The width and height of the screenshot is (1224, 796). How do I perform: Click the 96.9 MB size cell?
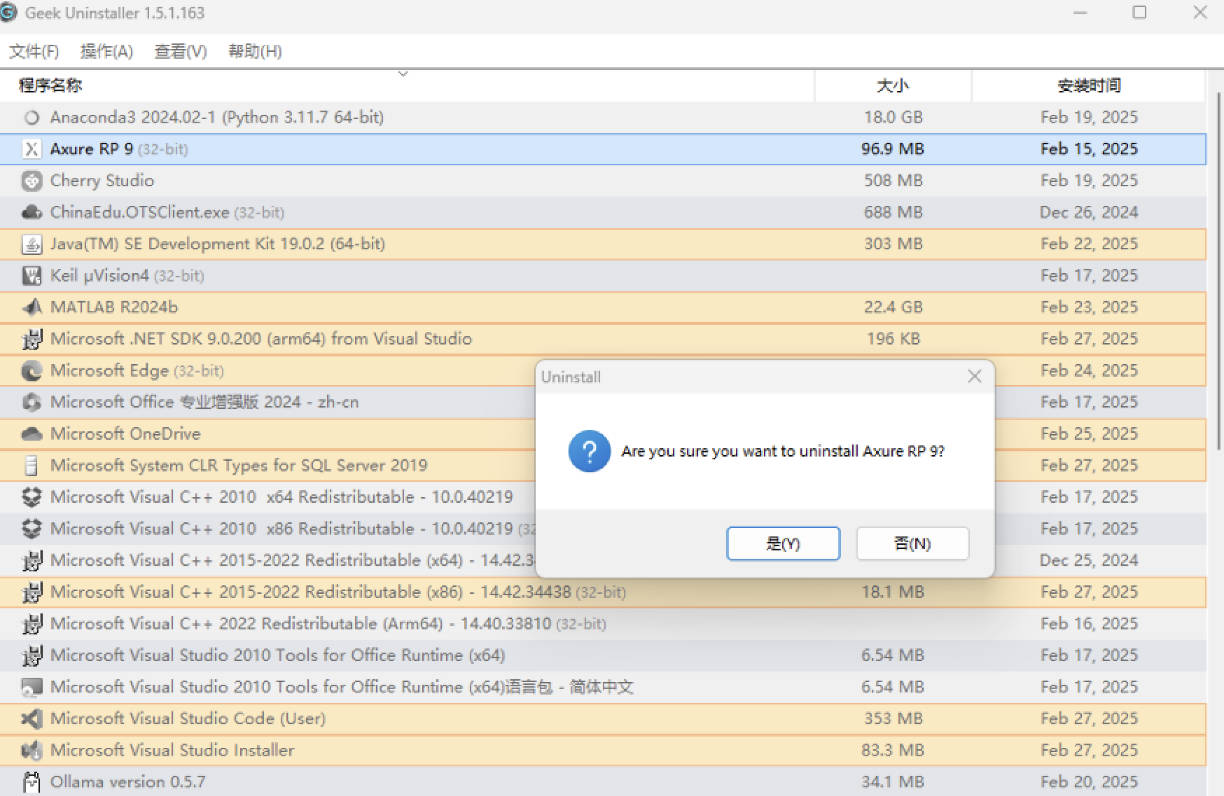pos(893,149)
